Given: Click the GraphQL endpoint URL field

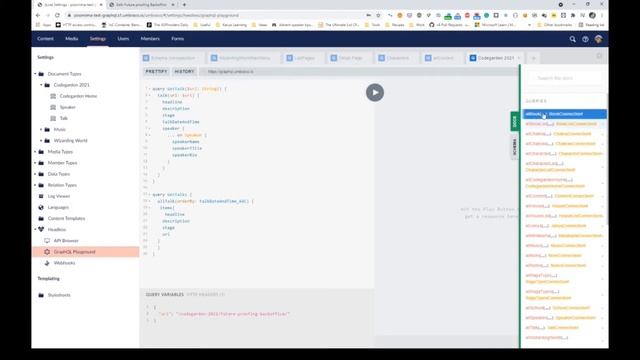Looking at the screenshot, I should coord(359,71).
